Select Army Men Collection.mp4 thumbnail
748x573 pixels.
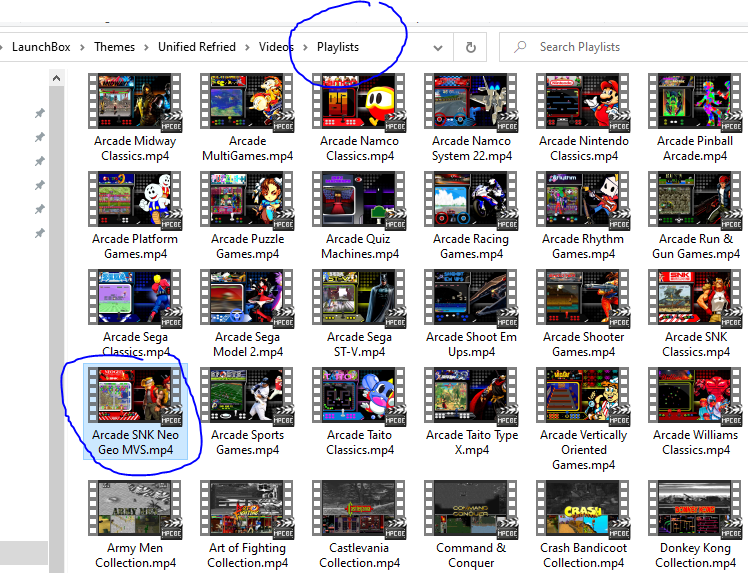pos(135,508)
